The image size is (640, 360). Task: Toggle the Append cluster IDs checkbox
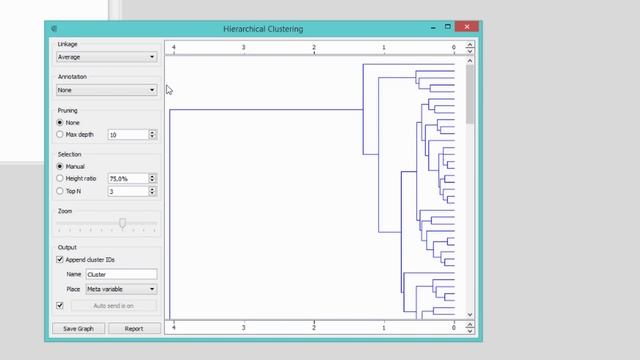[60, 260]
